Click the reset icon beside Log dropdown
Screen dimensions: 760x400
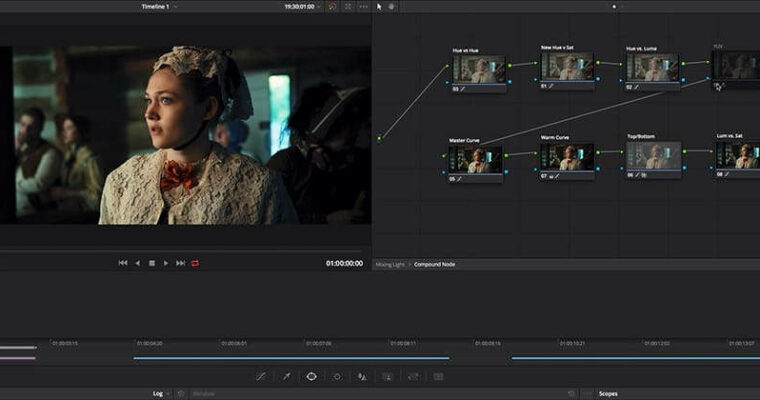click(181, 394)
